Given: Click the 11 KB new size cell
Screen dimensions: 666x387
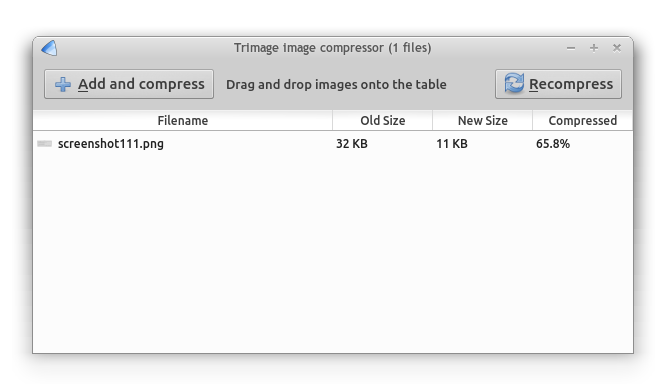Looking at the screenshot, I should [452, 144].
